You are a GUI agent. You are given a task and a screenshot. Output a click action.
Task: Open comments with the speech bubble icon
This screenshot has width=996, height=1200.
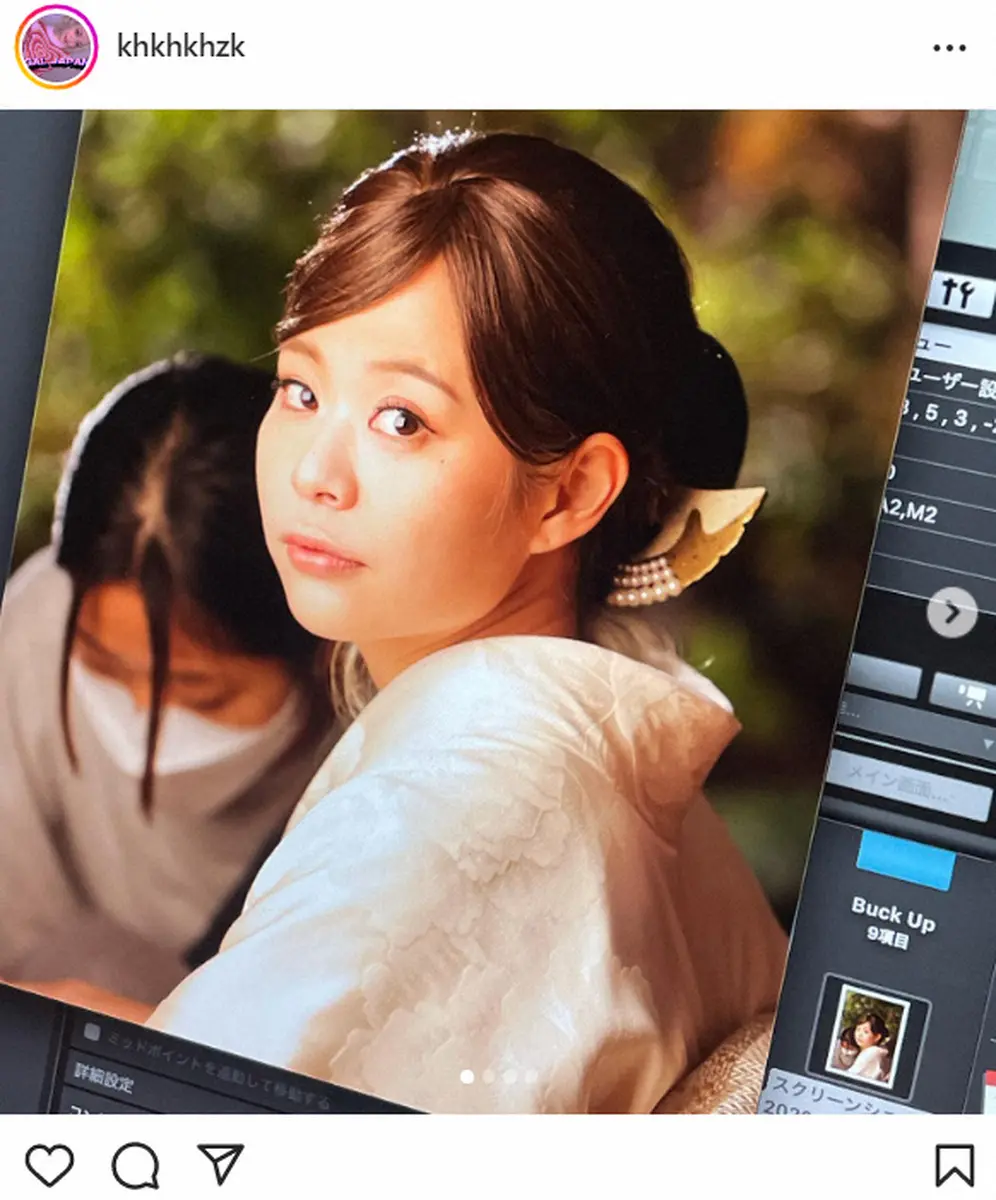coord(135,1165)
